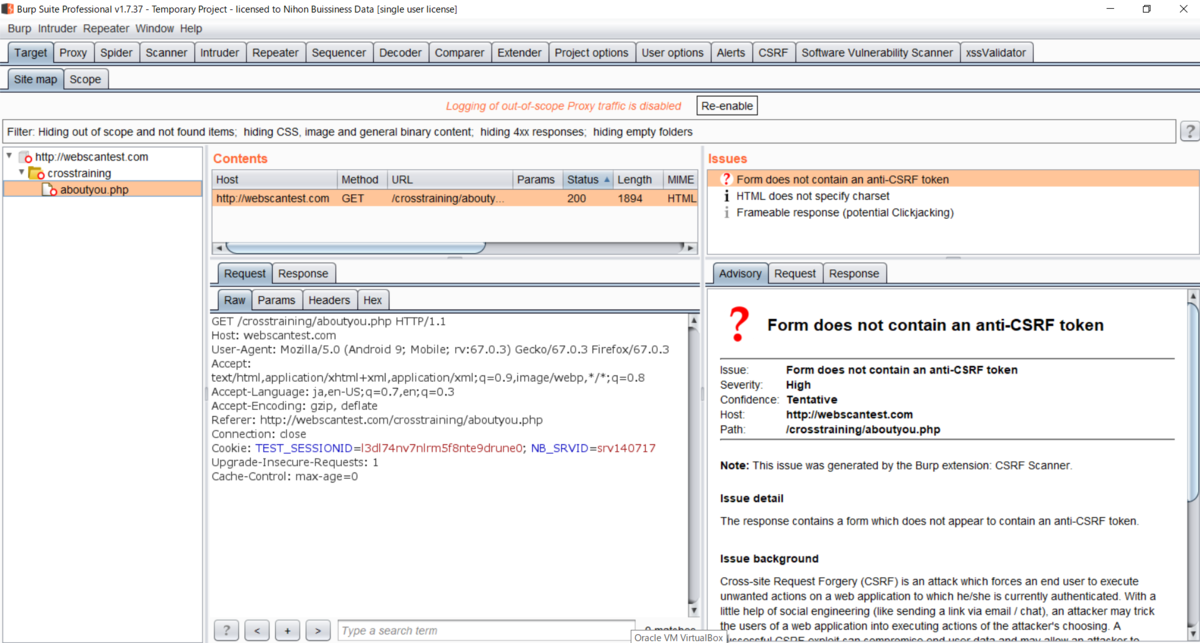Select the Params view tab

(276, 300)
